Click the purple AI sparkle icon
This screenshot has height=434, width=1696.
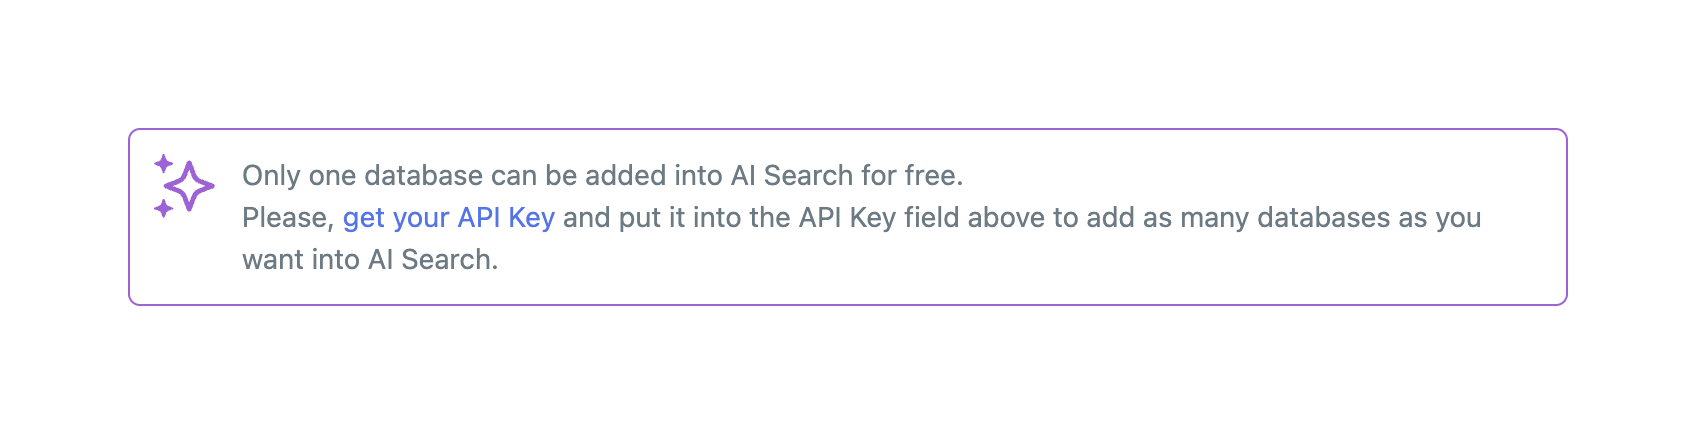click(x=183, y=185)
